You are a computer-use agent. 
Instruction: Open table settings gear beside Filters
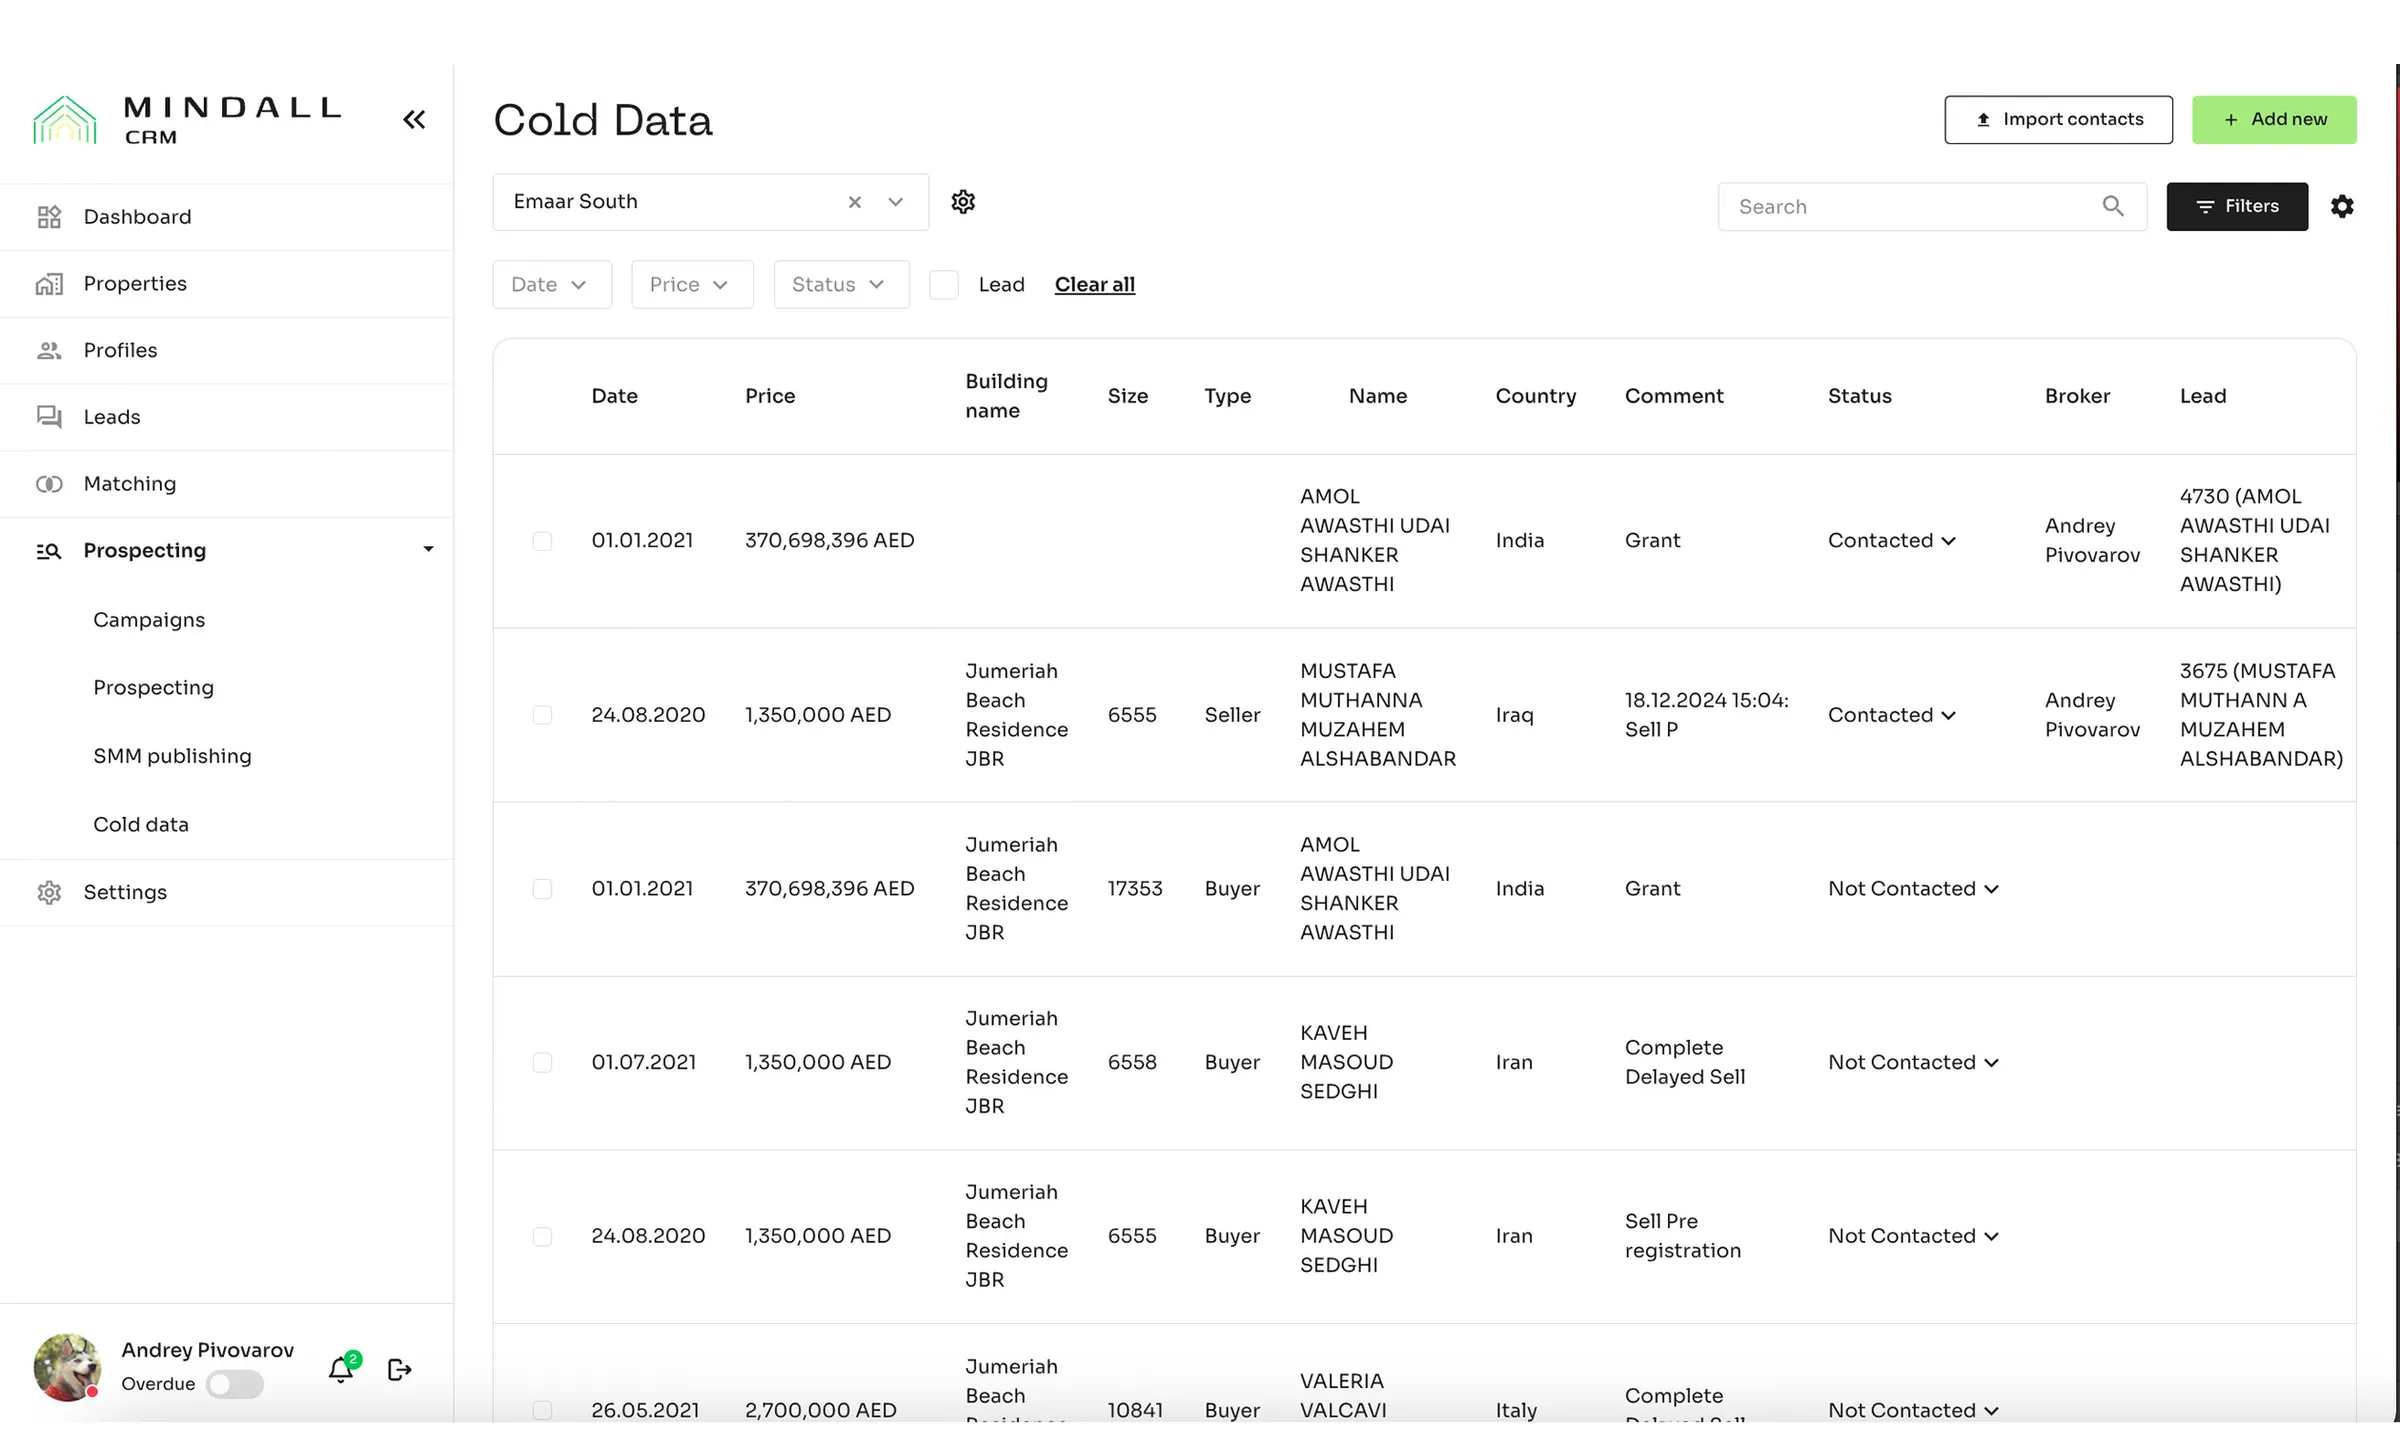click(2342, 207)
